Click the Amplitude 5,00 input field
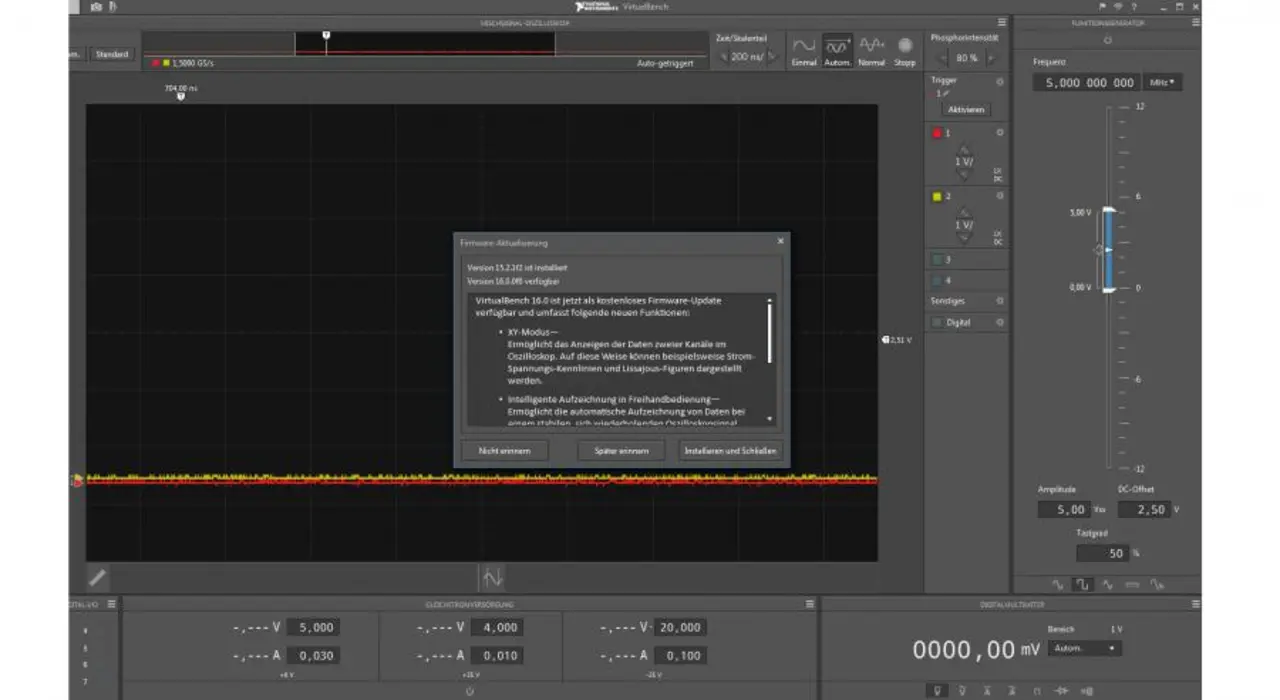This screenshot has width=1280, height=700. (1064, 509)
